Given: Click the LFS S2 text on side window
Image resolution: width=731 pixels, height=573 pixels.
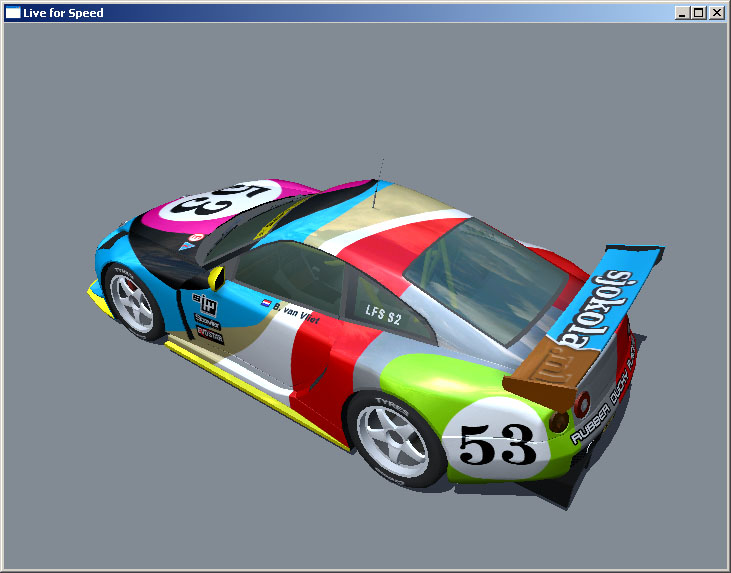Looking at the screenshot, I should (x=383, y=315).
